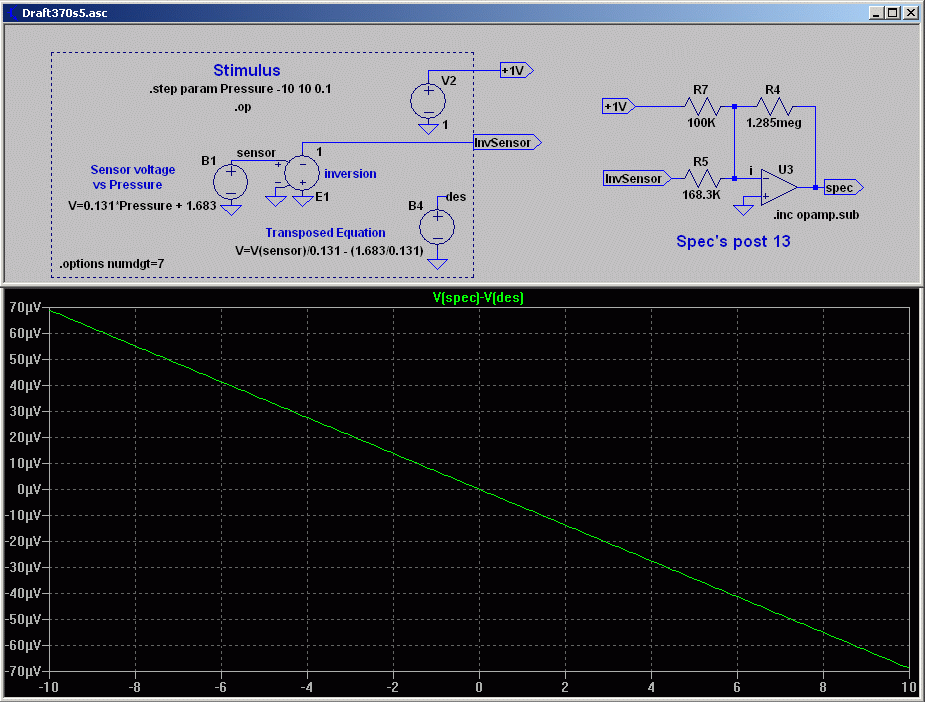Click the Spec's post 13 comment

(733, 241)
